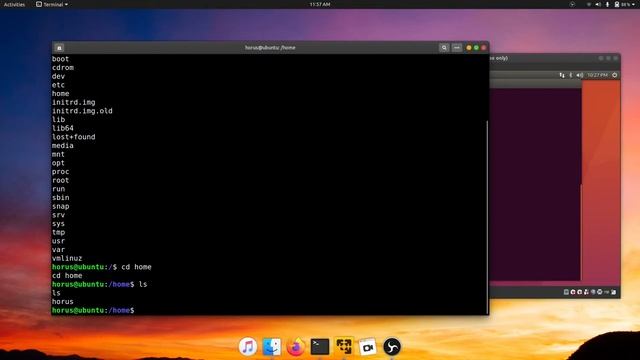
Task: Click the leftmost status icon in VM bottom bar
Action: (566, 292)
